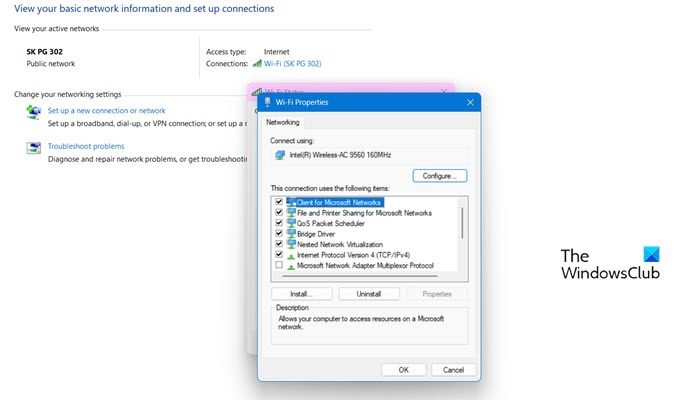Click the Microsoft Network Adapter Multiplexor icon

(291, 267)
